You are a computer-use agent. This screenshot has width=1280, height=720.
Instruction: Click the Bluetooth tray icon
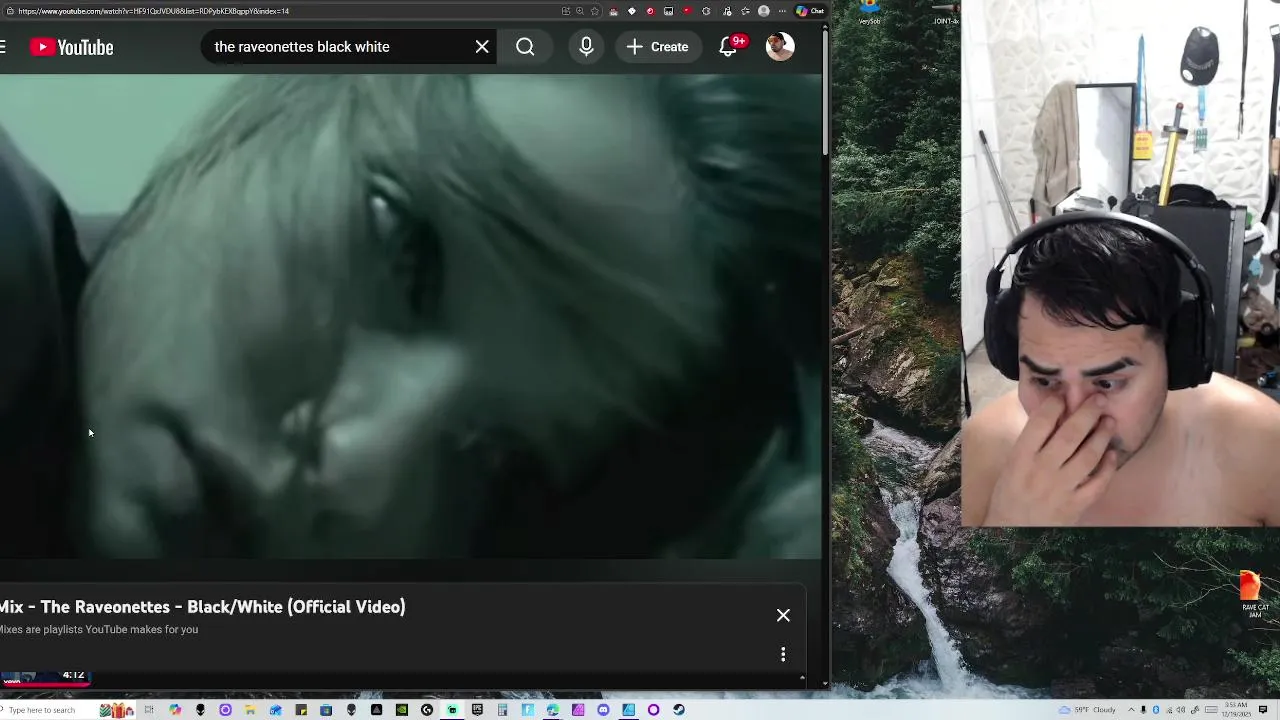pyautogui.click(x=1156, y=710)
